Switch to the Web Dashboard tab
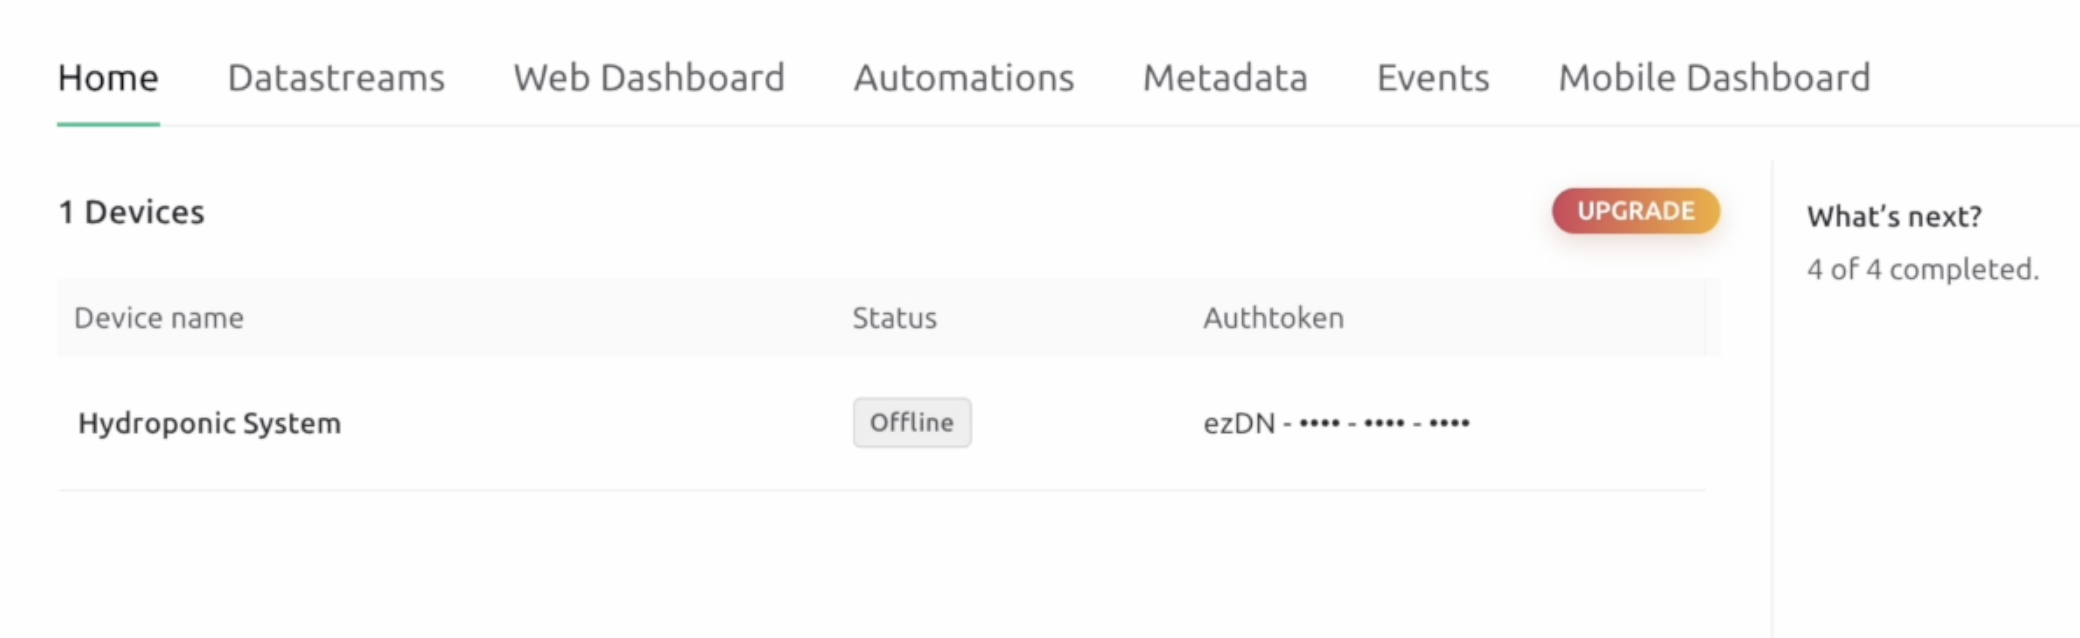This screenshot has height=638, width=2080. [649, 78]
